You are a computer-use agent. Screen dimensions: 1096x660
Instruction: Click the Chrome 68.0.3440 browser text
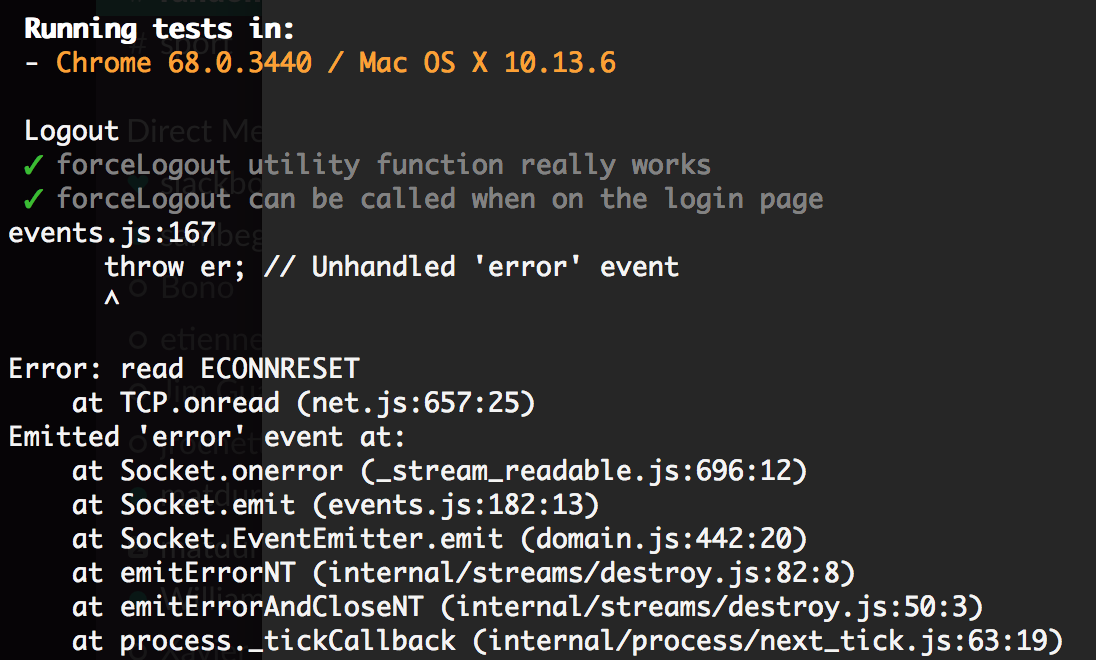pyautogui.click(x=184, y=63)
